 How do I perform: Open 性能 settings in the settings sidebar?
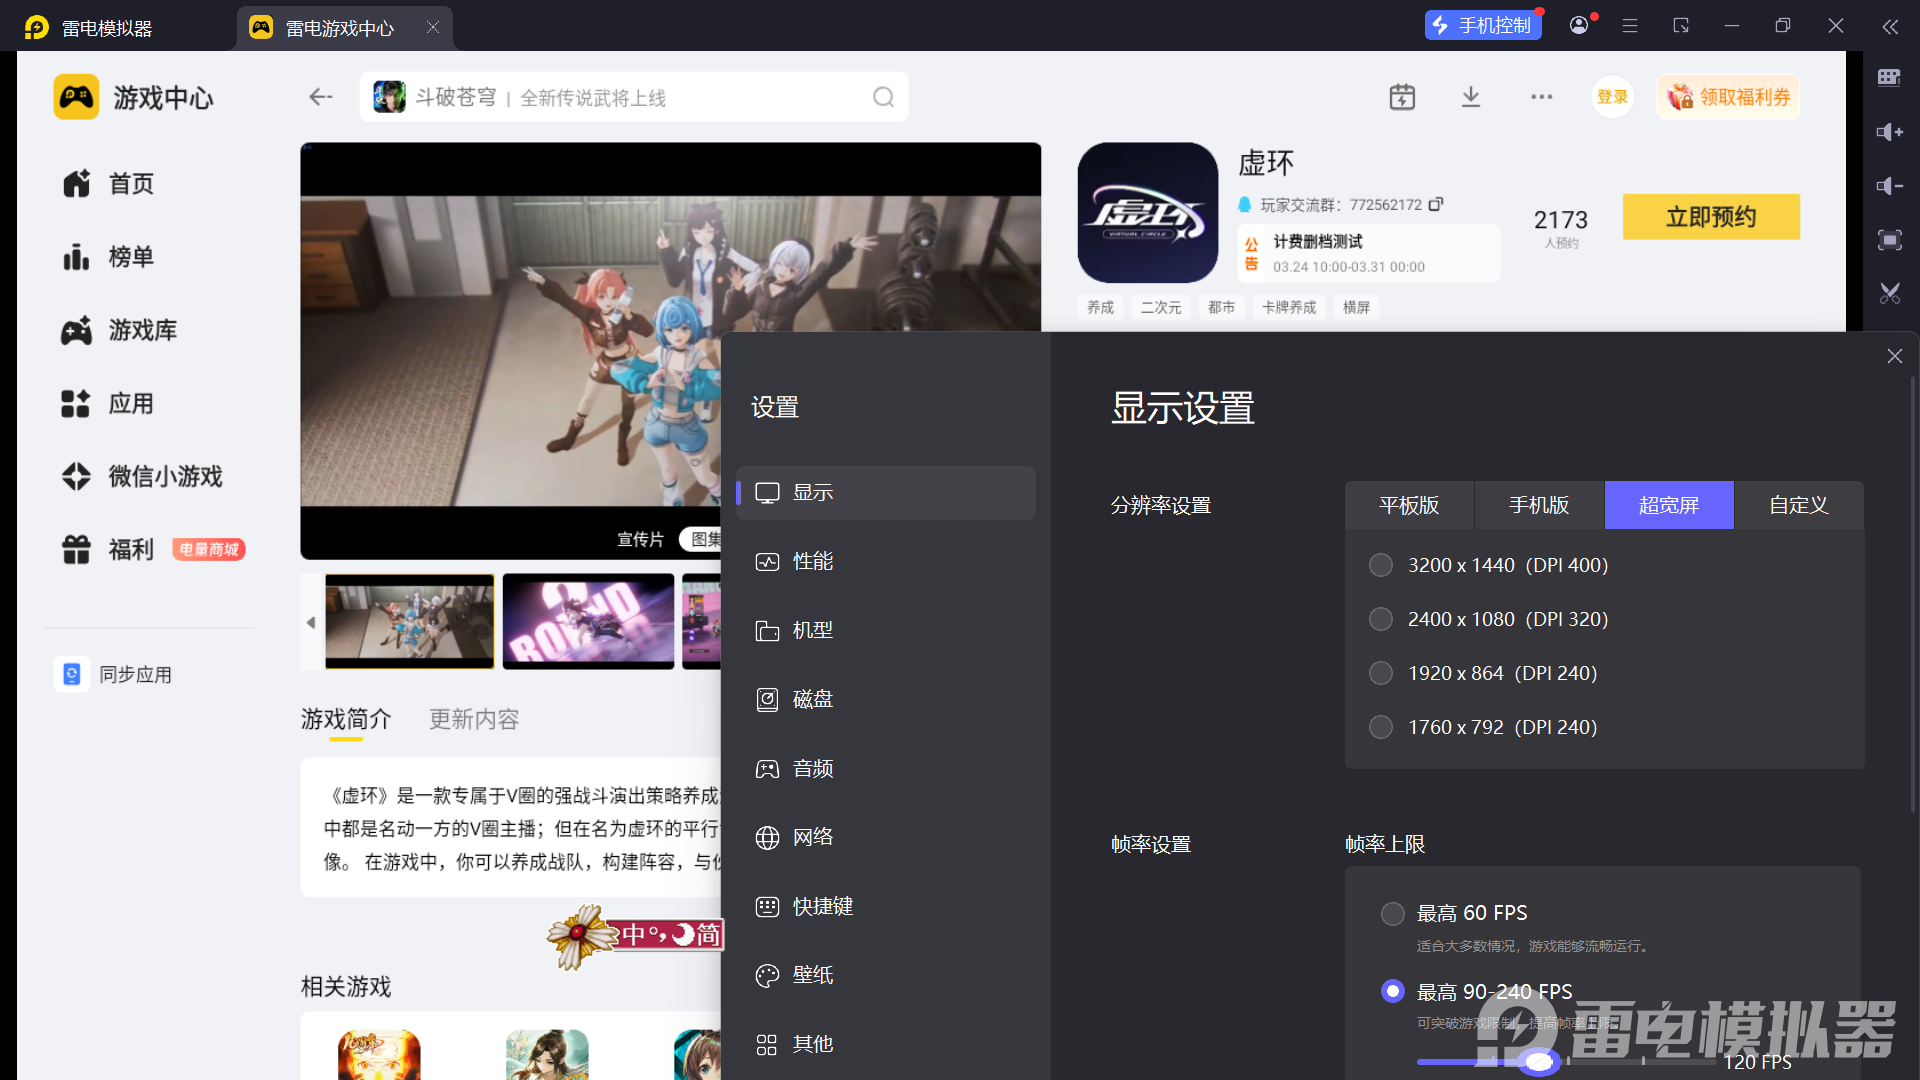pyautogui.click(x=813, y=561)
